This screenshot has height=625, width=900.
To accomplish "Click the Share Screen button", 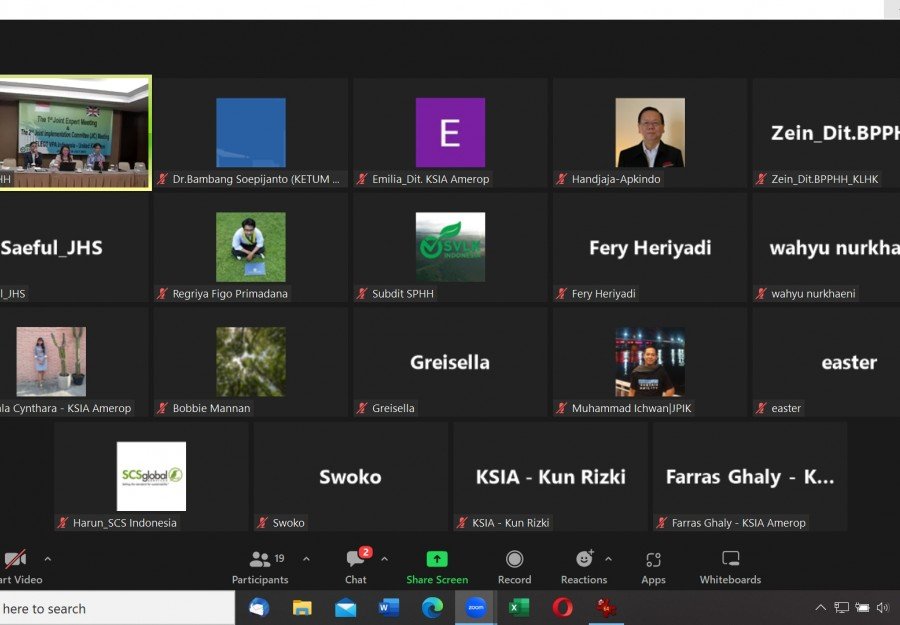I will click(437, 566).
